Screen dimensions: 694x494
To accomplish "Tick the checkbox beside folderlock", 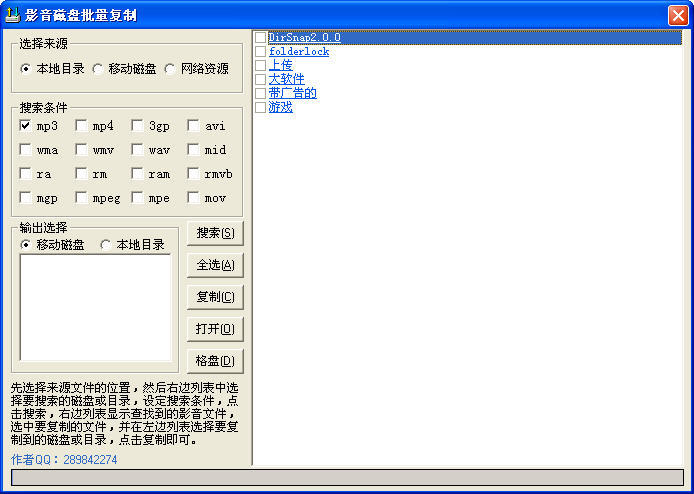I will tap(261, 52).
